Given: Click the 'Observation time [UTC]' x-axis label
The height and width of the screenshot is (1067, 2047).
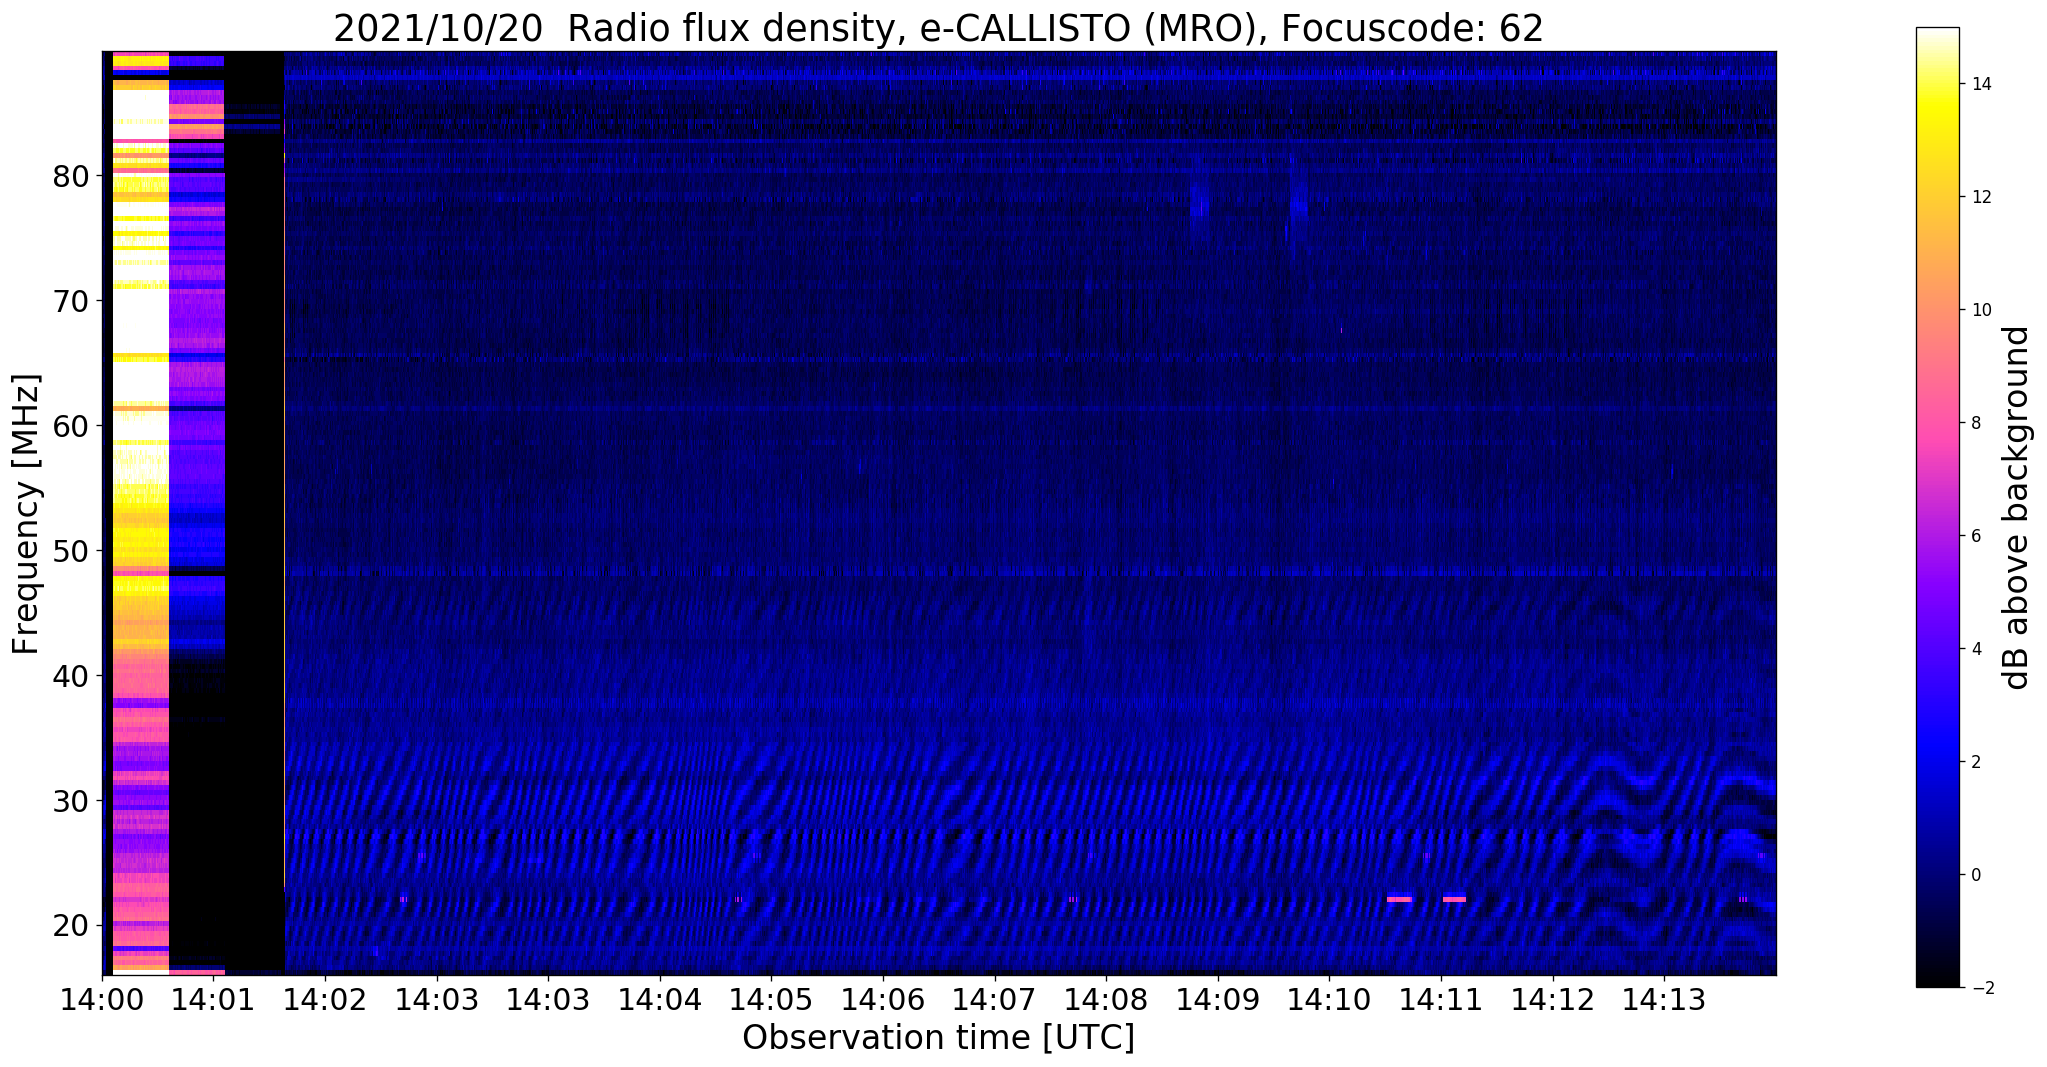Looking at the screenshot, I should [x=938, y=1038].
